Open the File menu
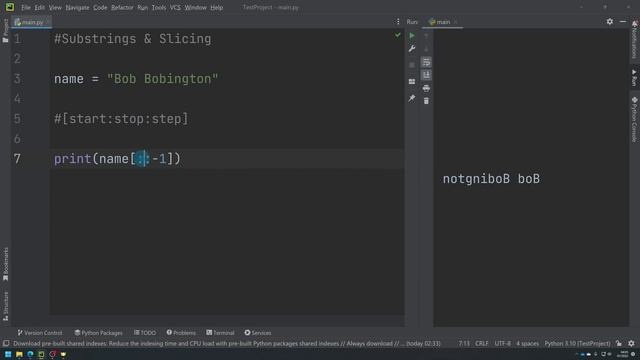This screenshot has width=640, height=360. (26, 7)
